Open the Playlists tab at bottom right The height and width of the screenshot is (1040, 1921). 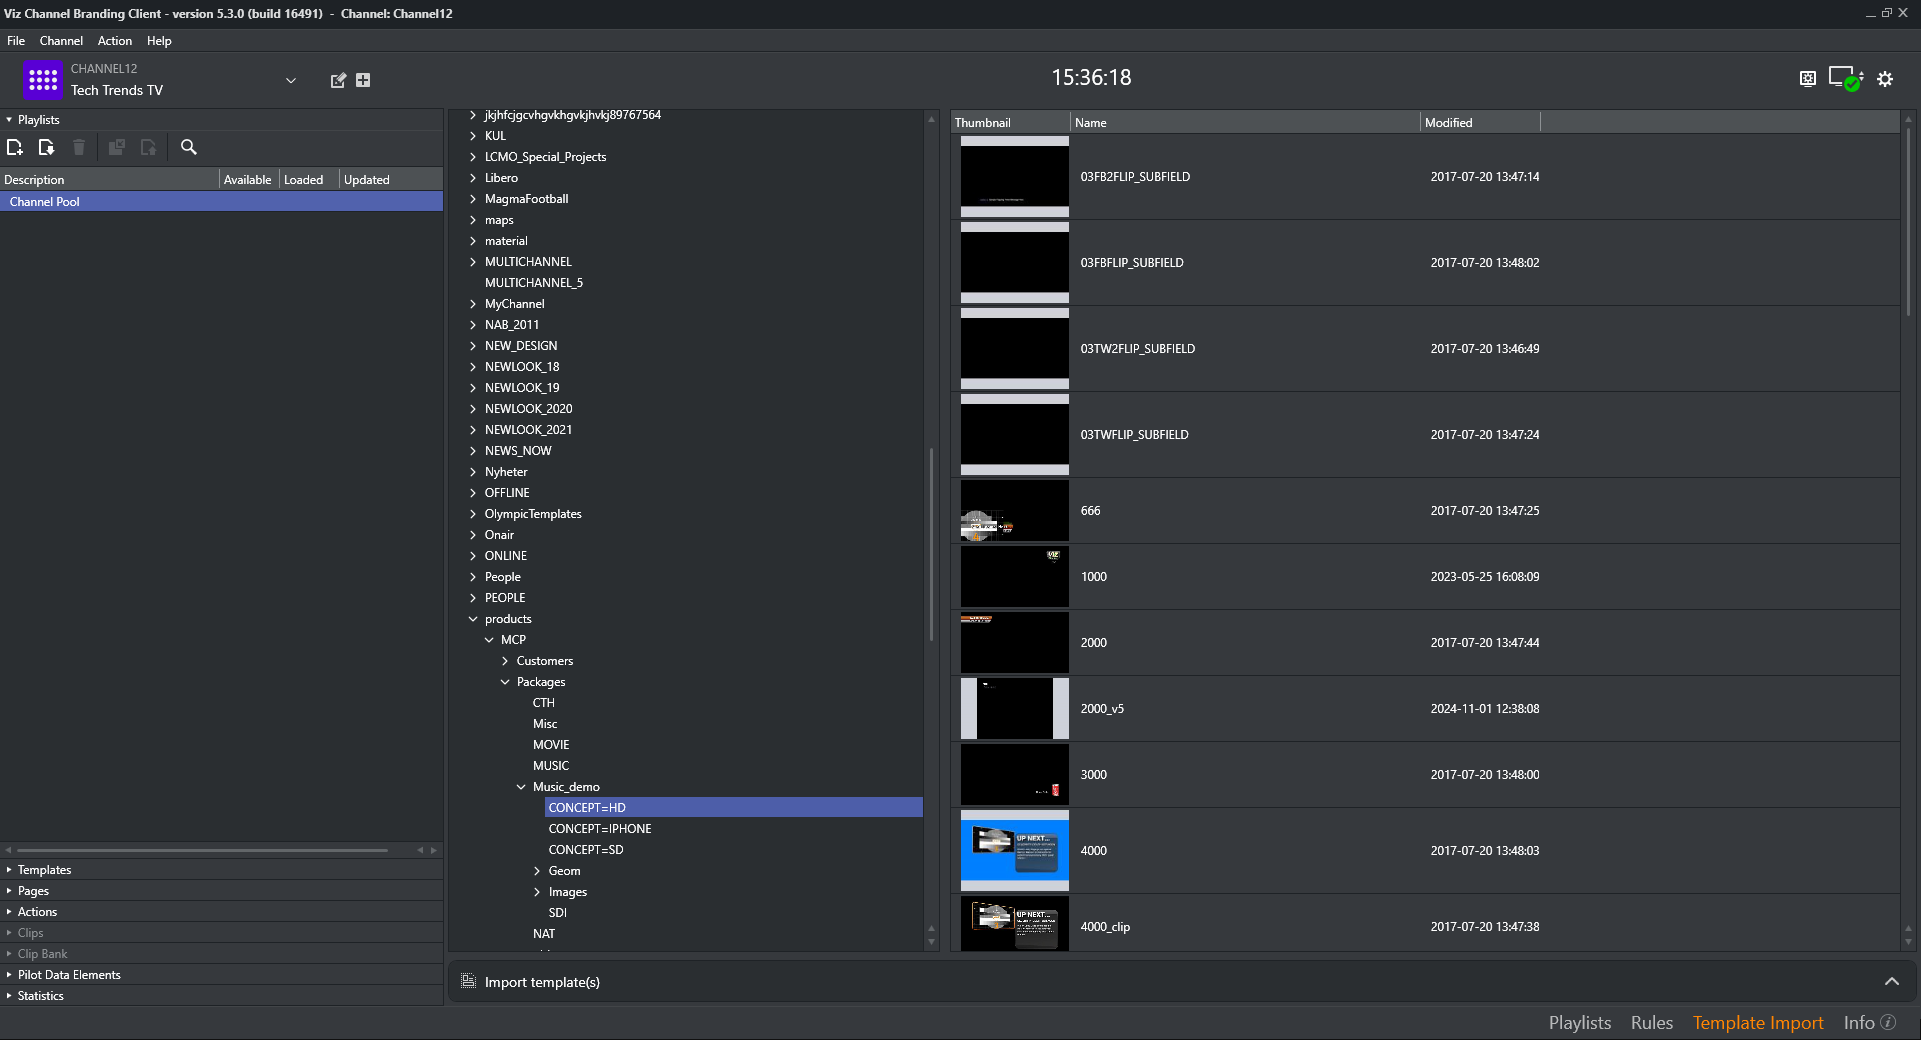tap(1579, 1023)
